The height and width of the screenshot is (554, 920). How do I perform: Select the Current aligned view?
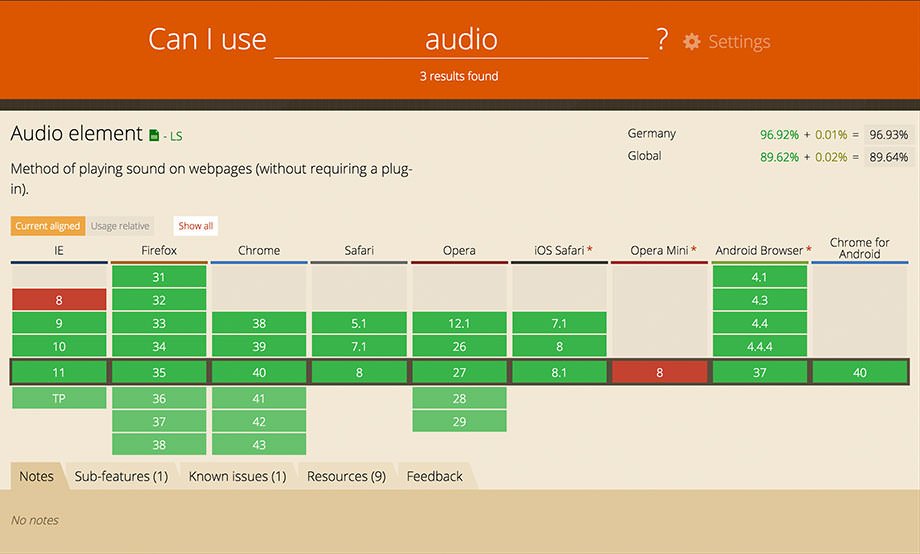point(48,226)
